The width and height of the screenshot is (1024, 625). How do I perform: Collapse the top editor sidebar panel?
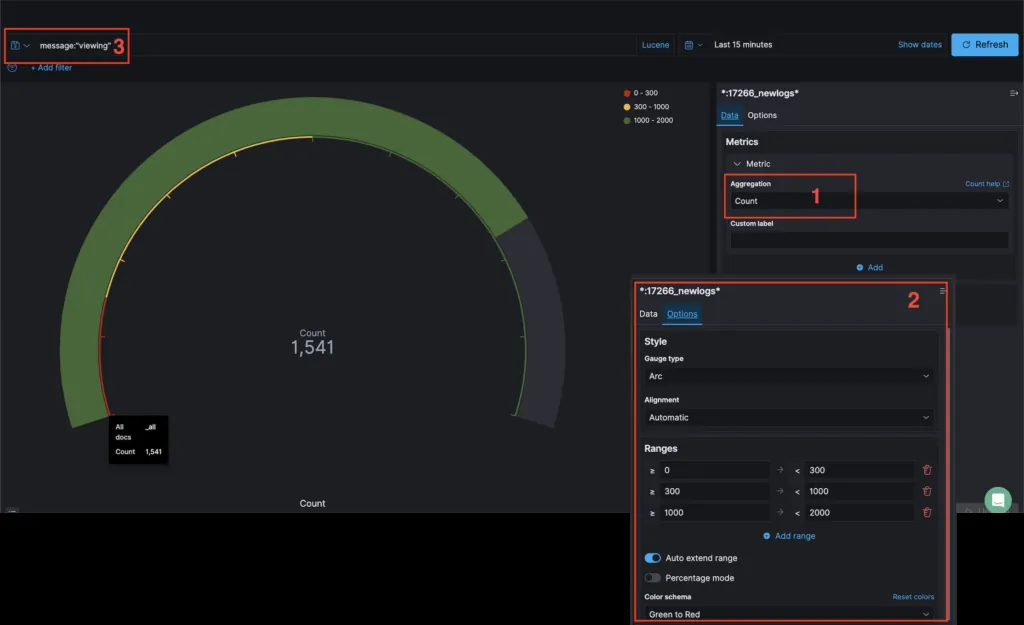click(1014, 93)
